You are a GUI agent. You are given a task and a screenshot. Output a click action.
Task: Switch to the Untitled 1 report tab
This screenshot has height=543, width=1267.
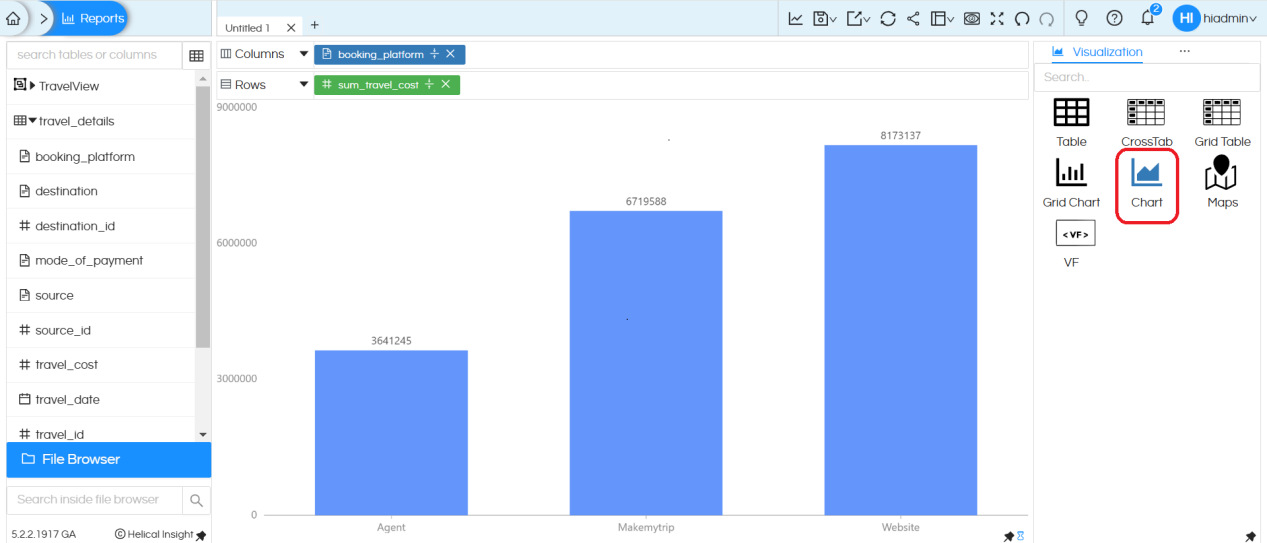tap(247, 28)
